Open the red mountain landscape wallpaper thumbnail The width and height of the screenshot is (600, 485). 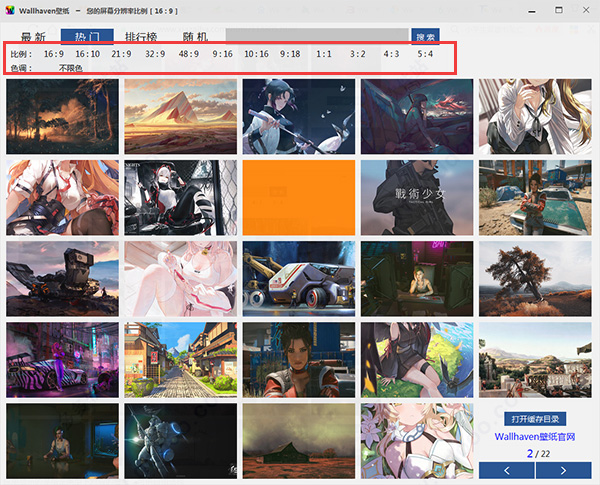coord(180,116)
